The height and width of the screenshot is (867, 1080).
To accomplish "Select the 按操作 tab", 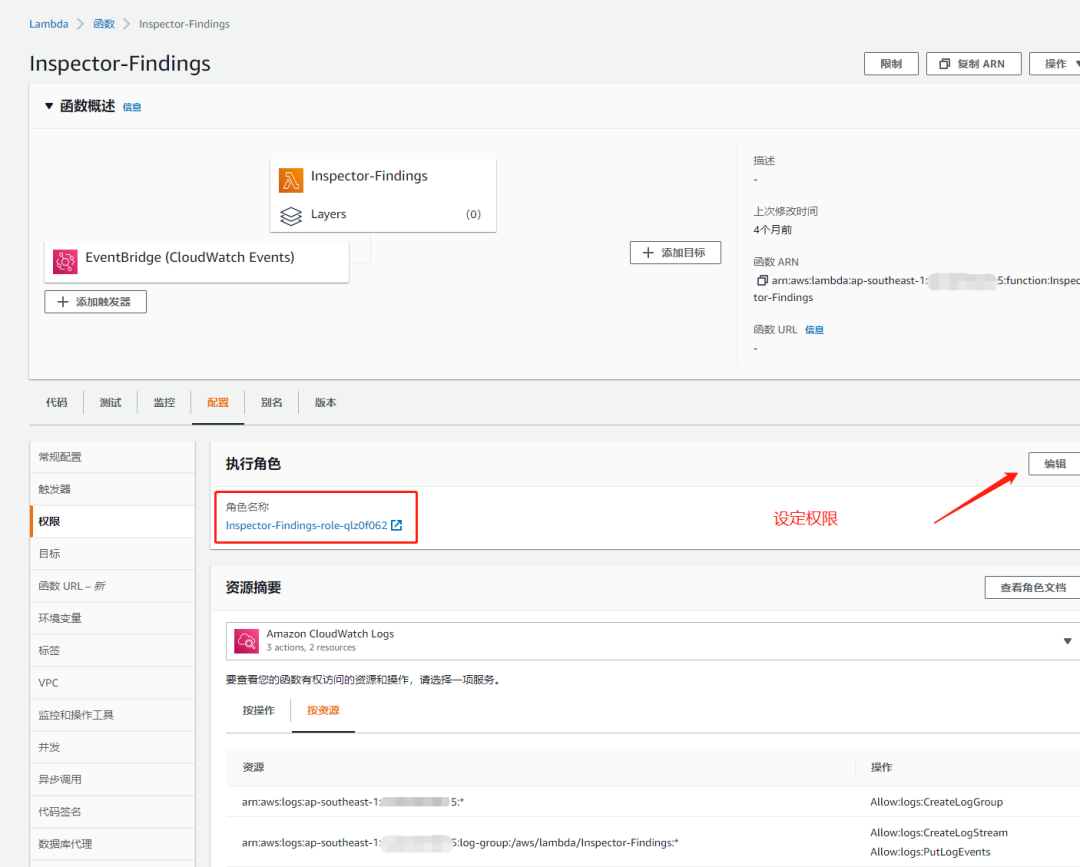I will pyautogui.click(x=259, y=711).
